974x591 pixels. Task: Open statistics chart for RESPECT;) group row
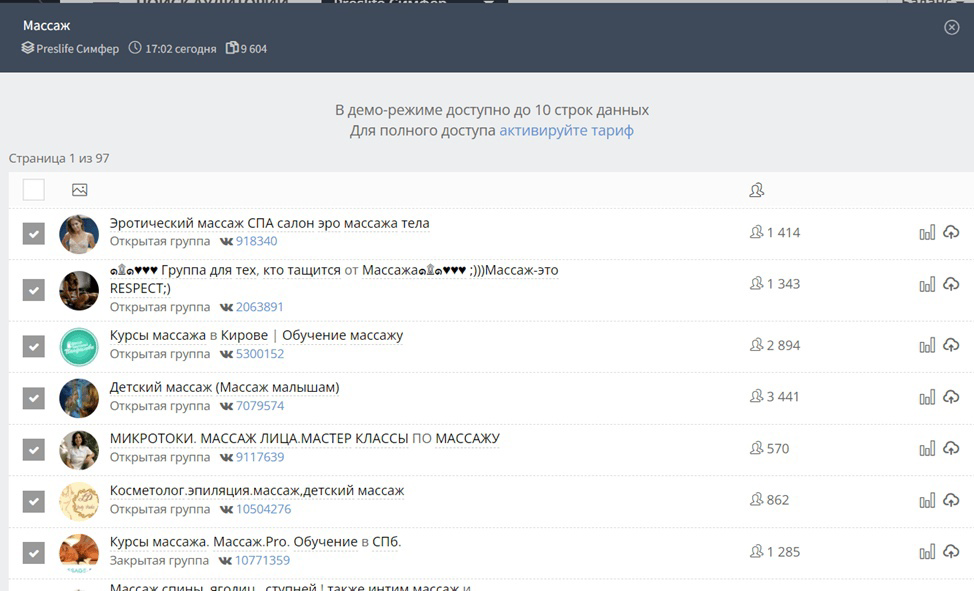click(927, 285)
